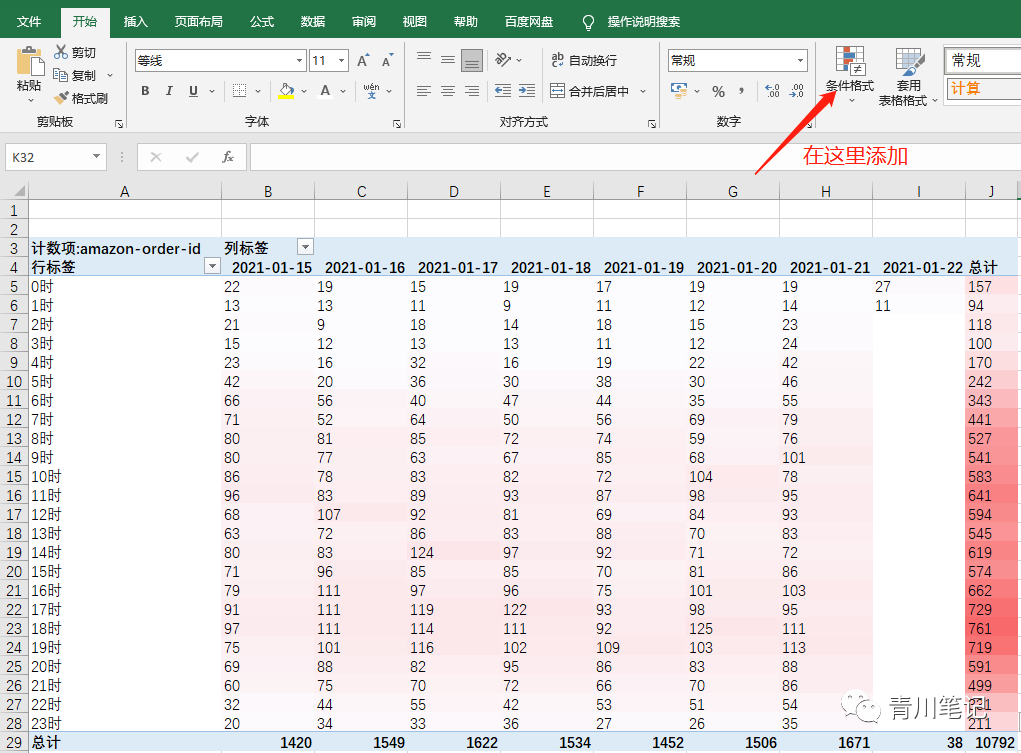1021x753 pixels.
Task: Click the phonetic guide (wén) icon
Action: [x=371, y=91]
